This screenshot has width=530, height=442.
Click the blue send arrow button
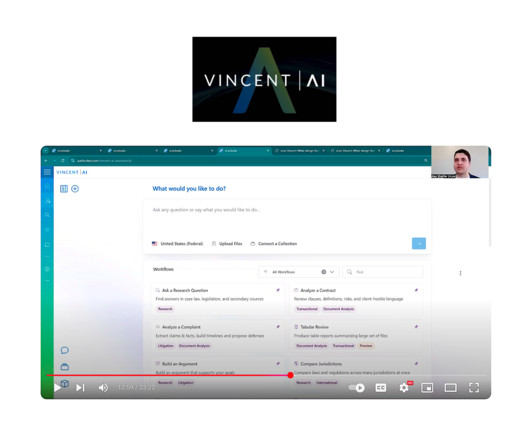(x=419, y=243)
